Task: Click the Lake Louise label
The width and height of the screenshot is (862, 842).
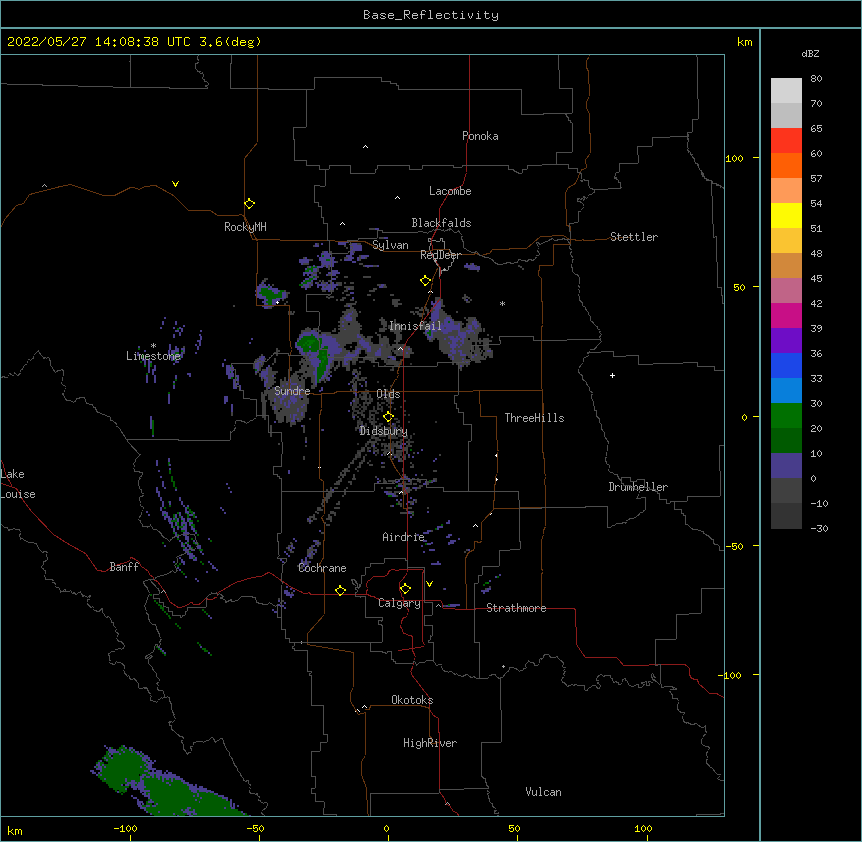Action: click(x=18, y=484)
